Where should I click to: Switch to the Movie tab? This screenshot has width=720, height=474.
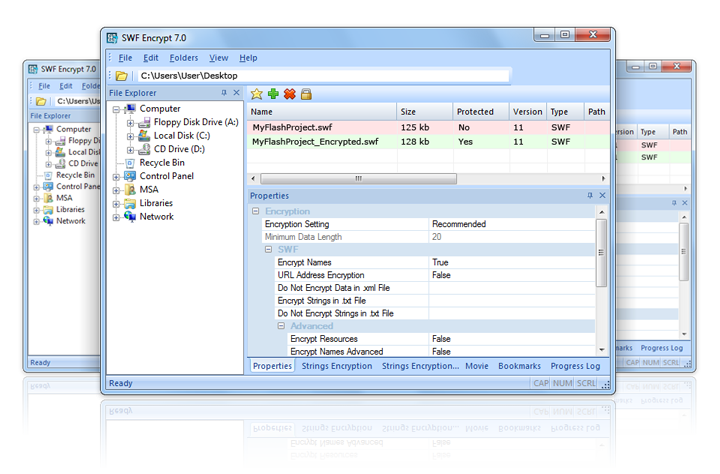[477, 366]
